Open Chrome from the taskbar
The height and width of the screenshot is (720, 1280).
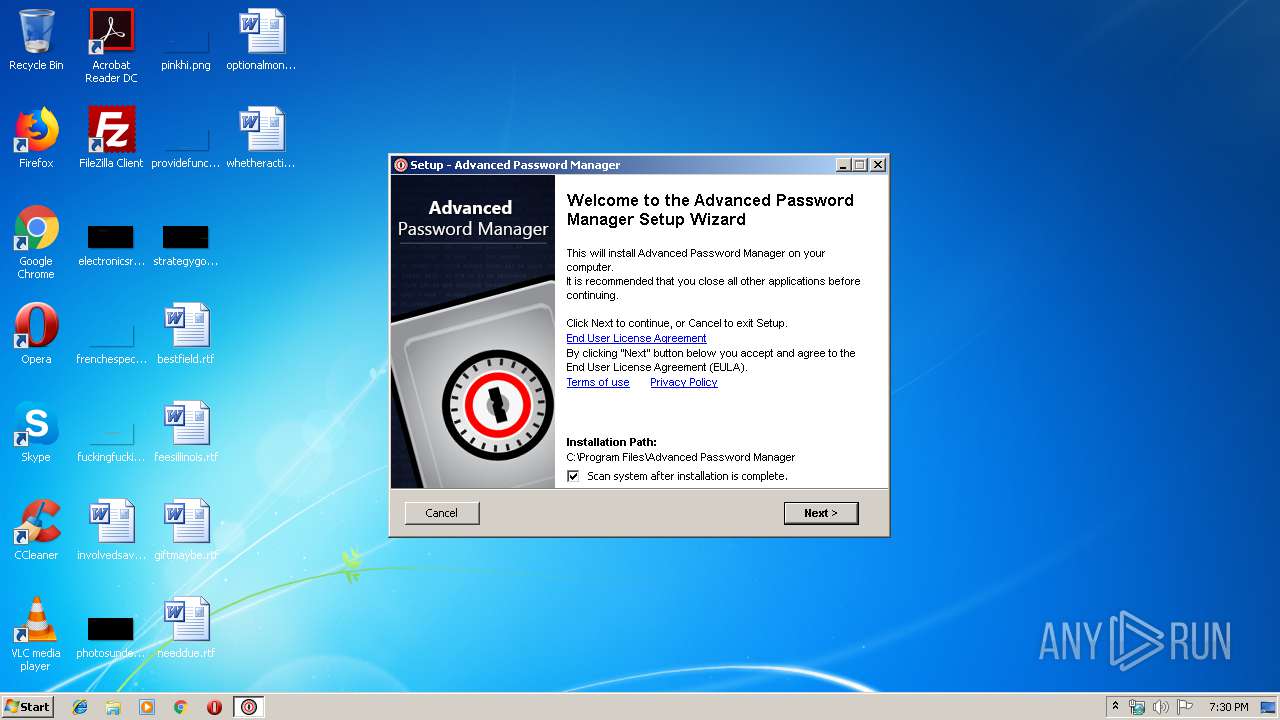[180, 707]
